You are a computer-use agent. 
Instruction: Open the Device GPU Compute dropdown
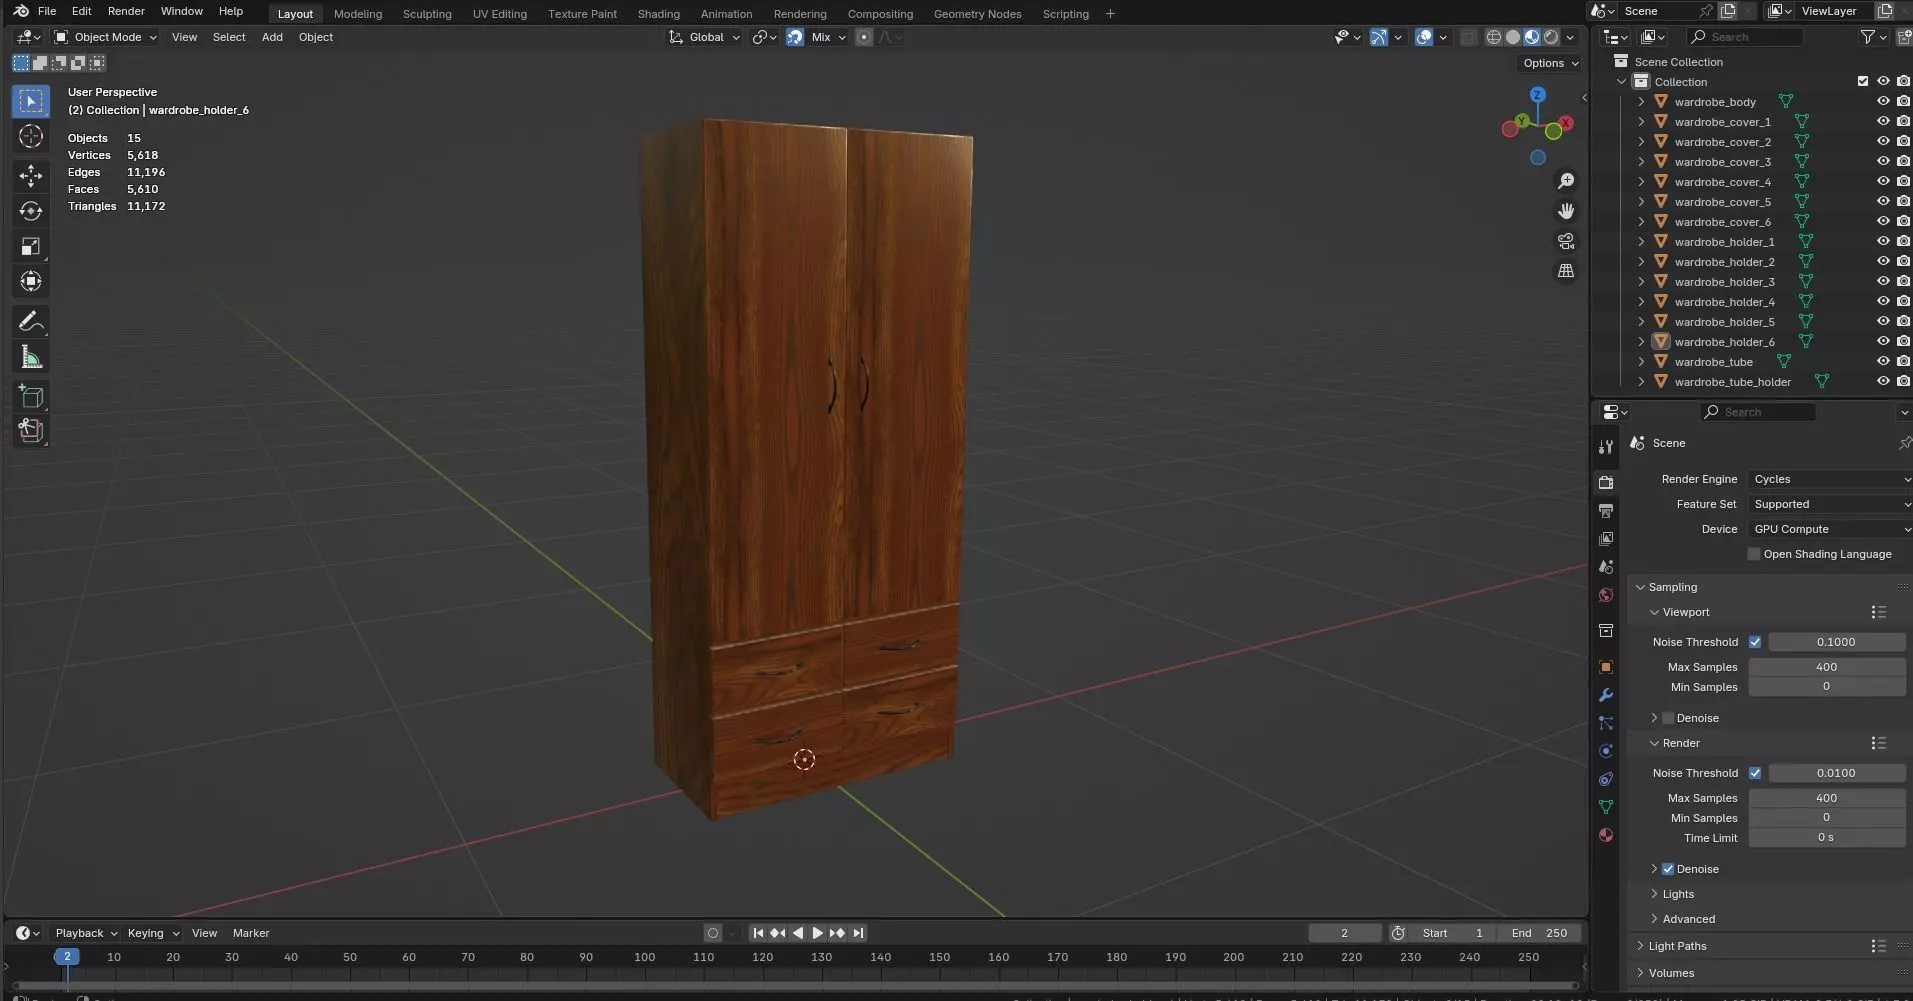(x=1830, y=529)
